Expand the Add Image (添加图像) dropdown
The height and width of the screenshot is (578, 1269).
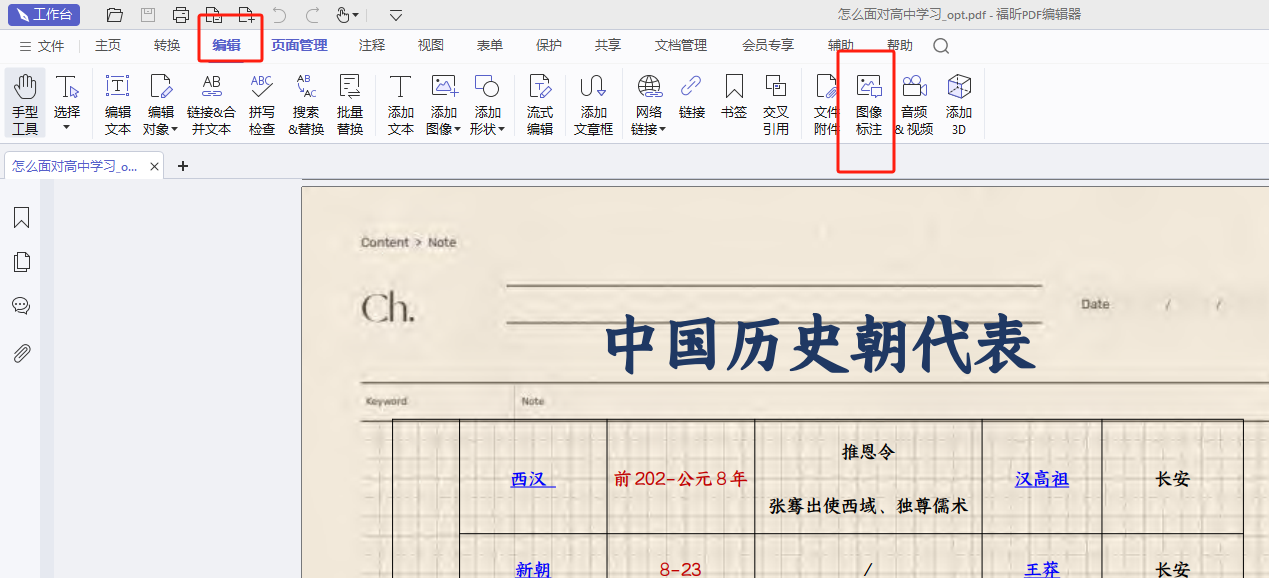coord(457,129)
